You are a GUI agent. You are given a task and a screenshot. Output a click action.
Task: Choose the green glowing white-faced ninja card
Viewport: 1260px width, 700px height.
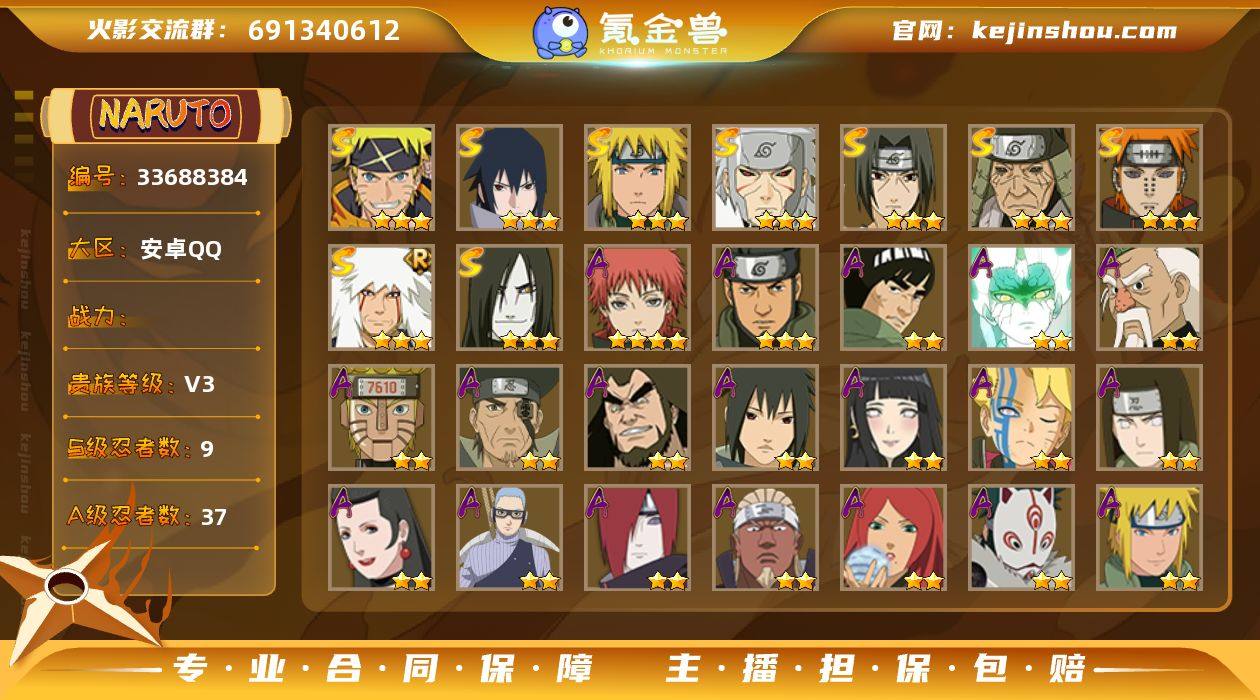(x=1022, y=298)
